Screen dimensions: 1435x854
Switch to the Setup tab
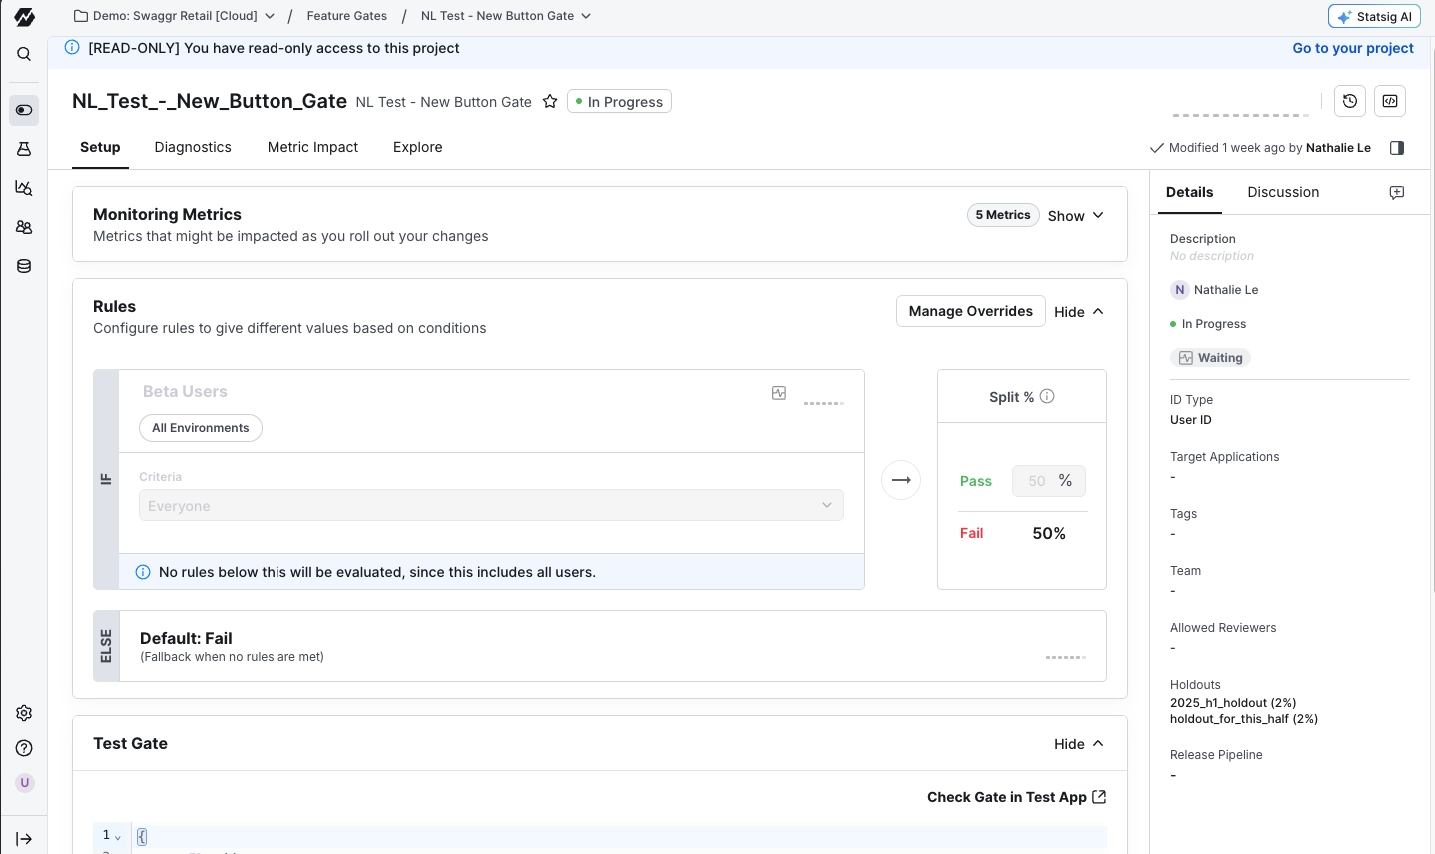pos(100,147)
